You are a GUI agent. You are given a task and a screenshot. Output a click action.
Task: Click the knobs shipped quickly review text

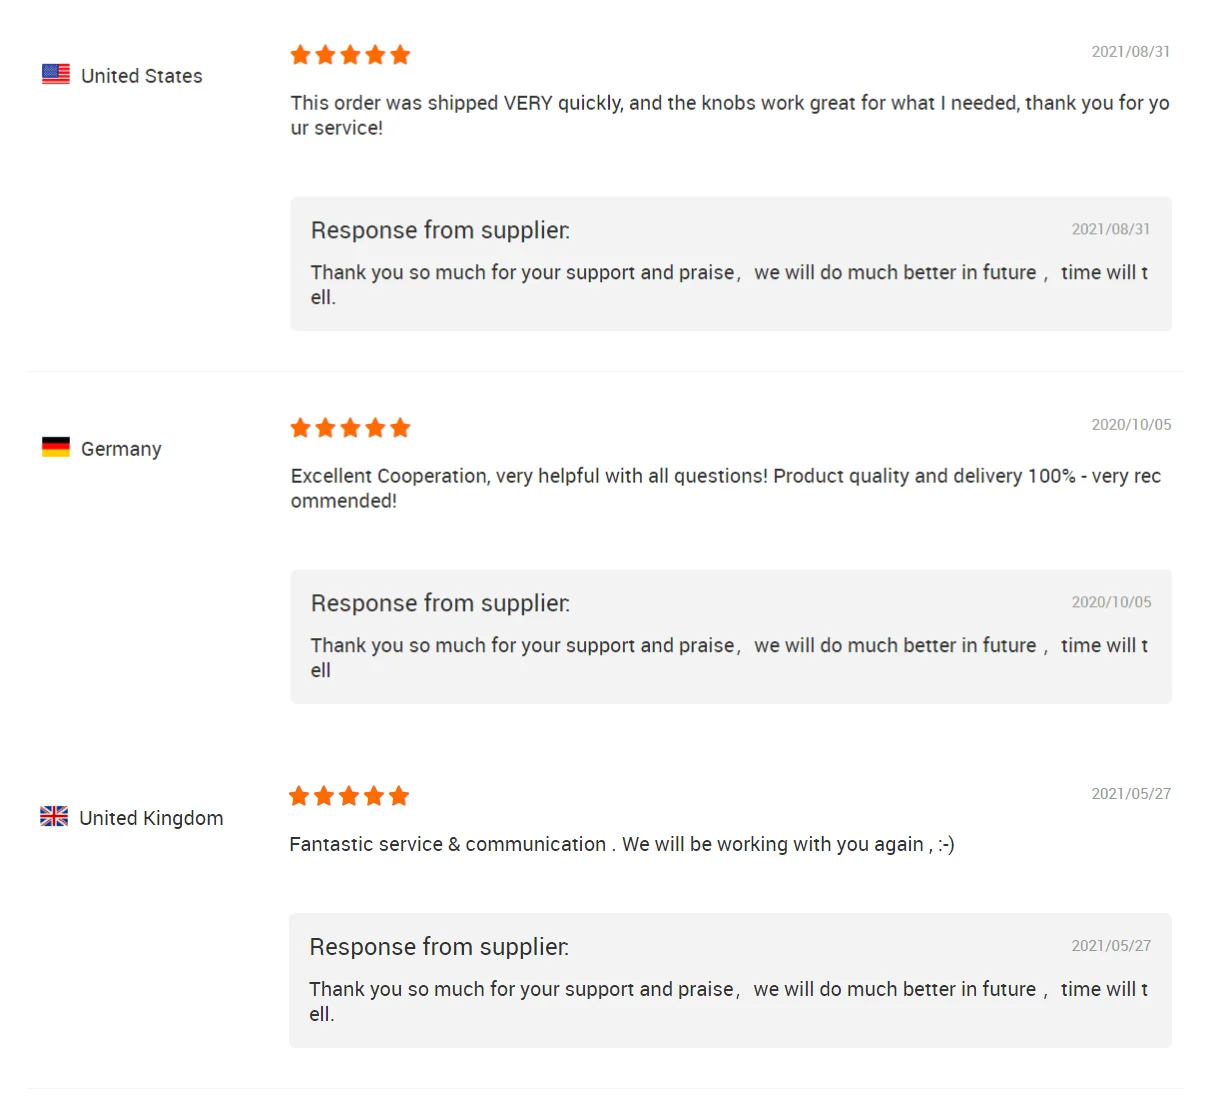729,115
